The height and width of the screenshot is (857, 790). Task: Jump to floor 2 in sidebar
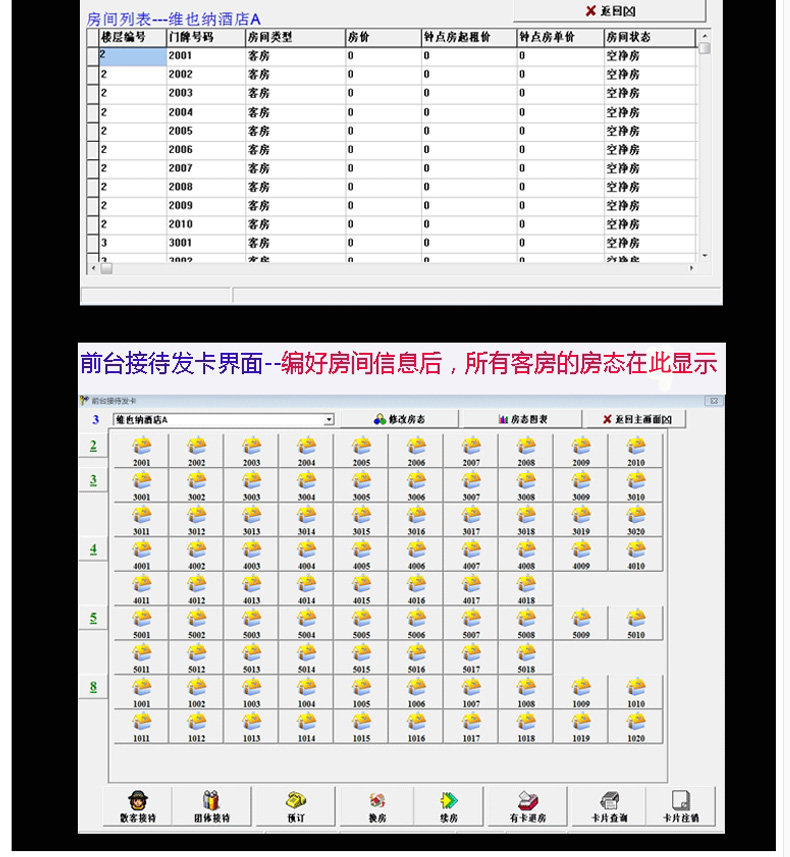tap(93, 446)
